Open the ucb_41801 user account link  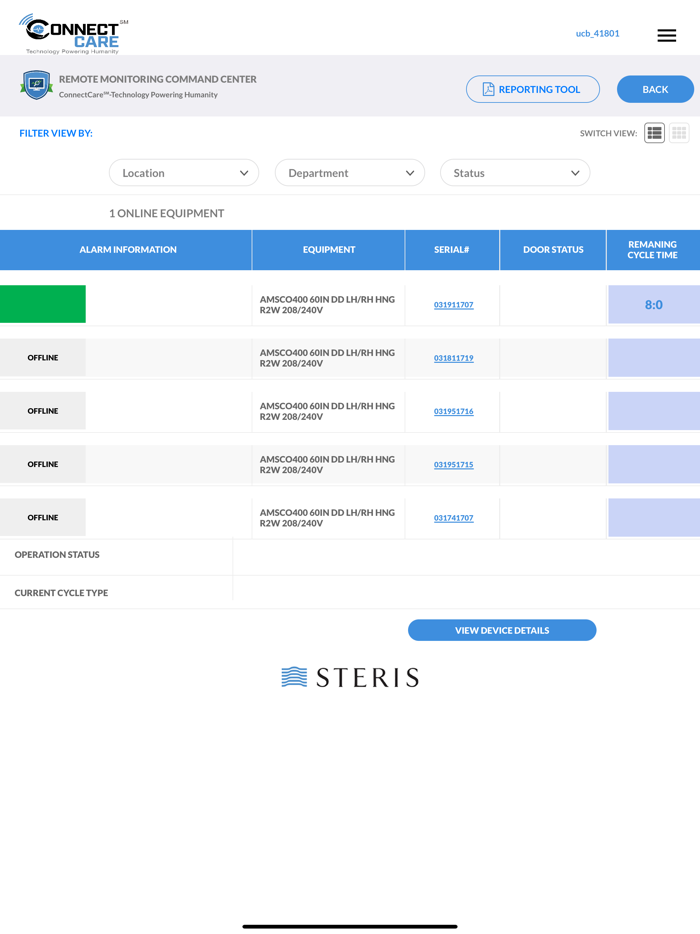598,33
